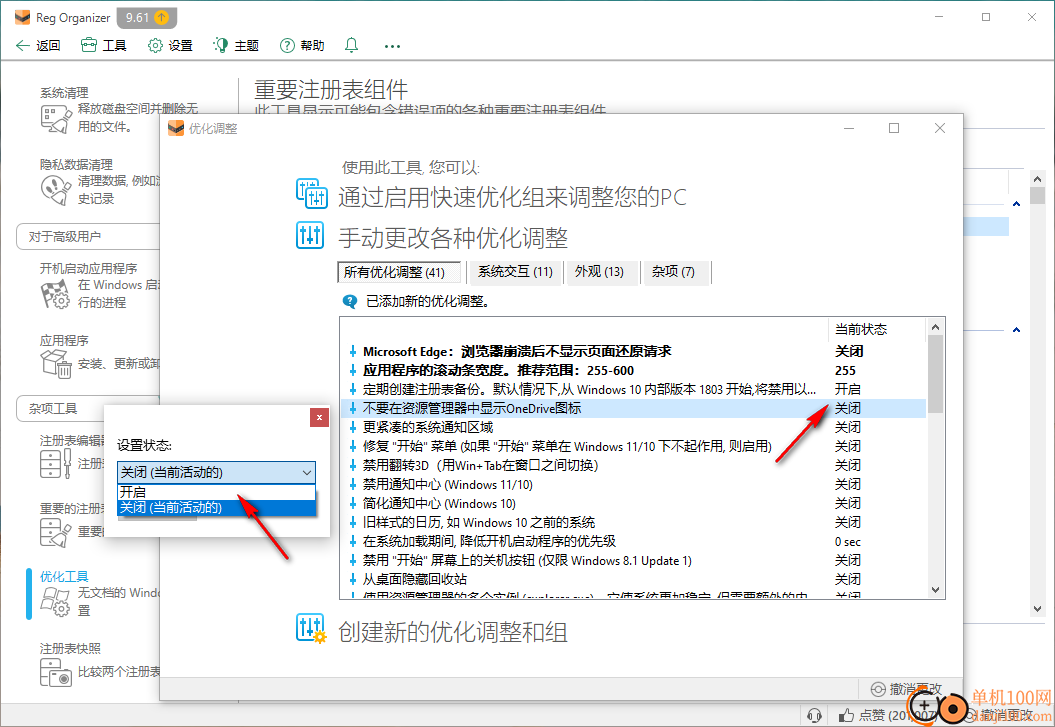Click main window scrollbar down arrow
This screenshot has height=727, width=1055.
tap(1037, 609)
